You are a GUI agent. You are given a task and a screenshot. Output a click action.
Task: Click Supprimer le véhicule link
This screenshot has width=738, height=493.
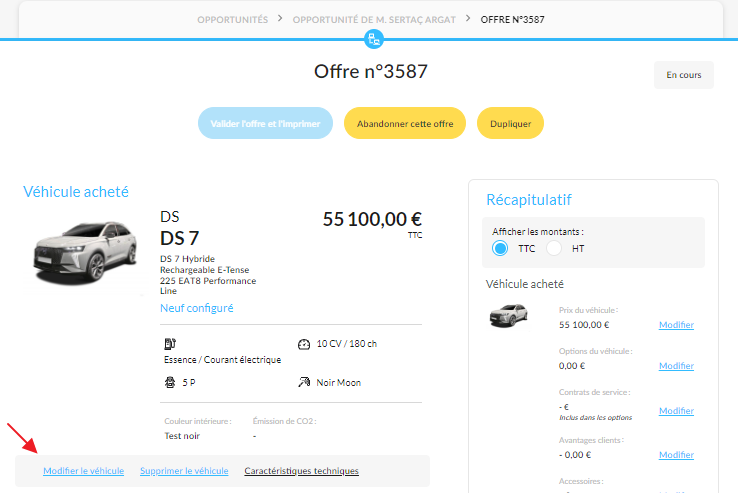pos(184,471)
